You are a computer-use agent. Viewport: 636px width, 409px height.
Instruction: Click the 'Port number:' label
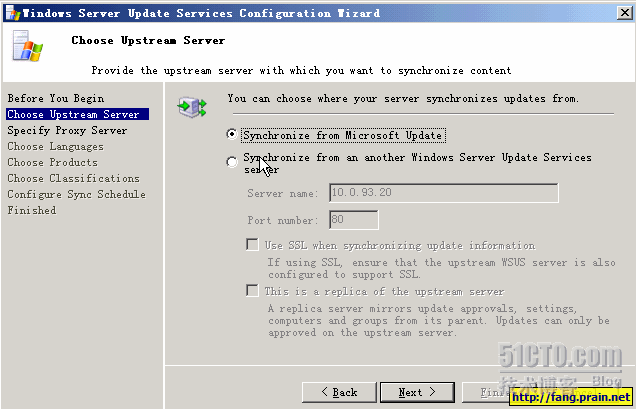[281, 220]
